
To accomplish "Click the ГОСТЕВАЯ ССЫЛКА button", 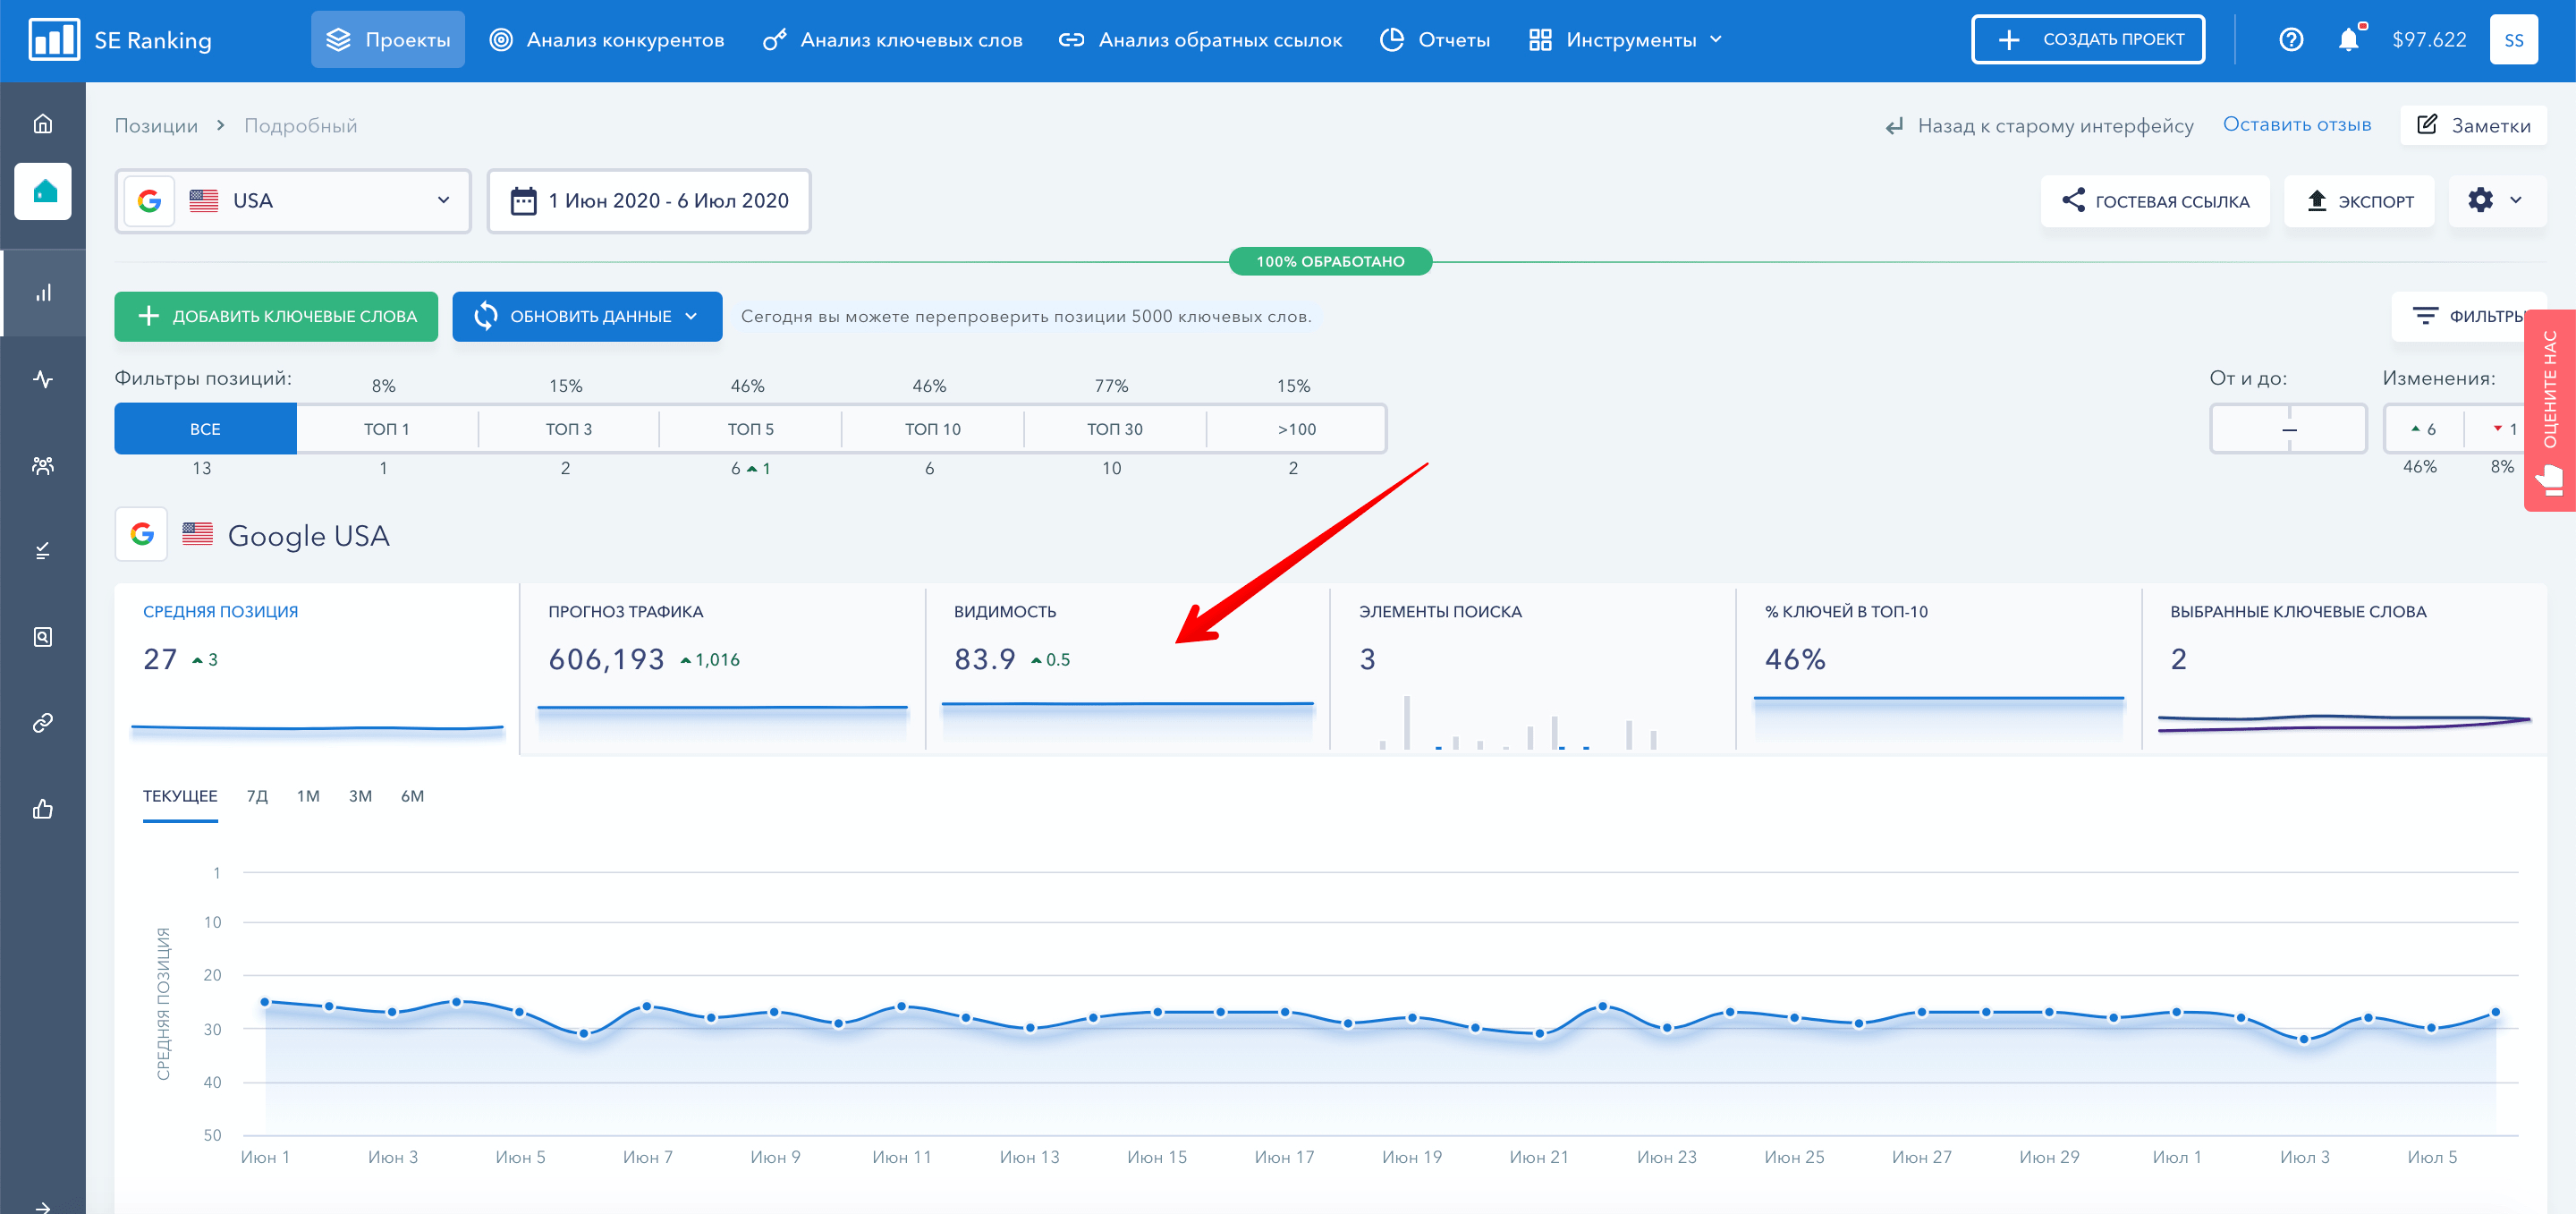I will click(2156, 201).
